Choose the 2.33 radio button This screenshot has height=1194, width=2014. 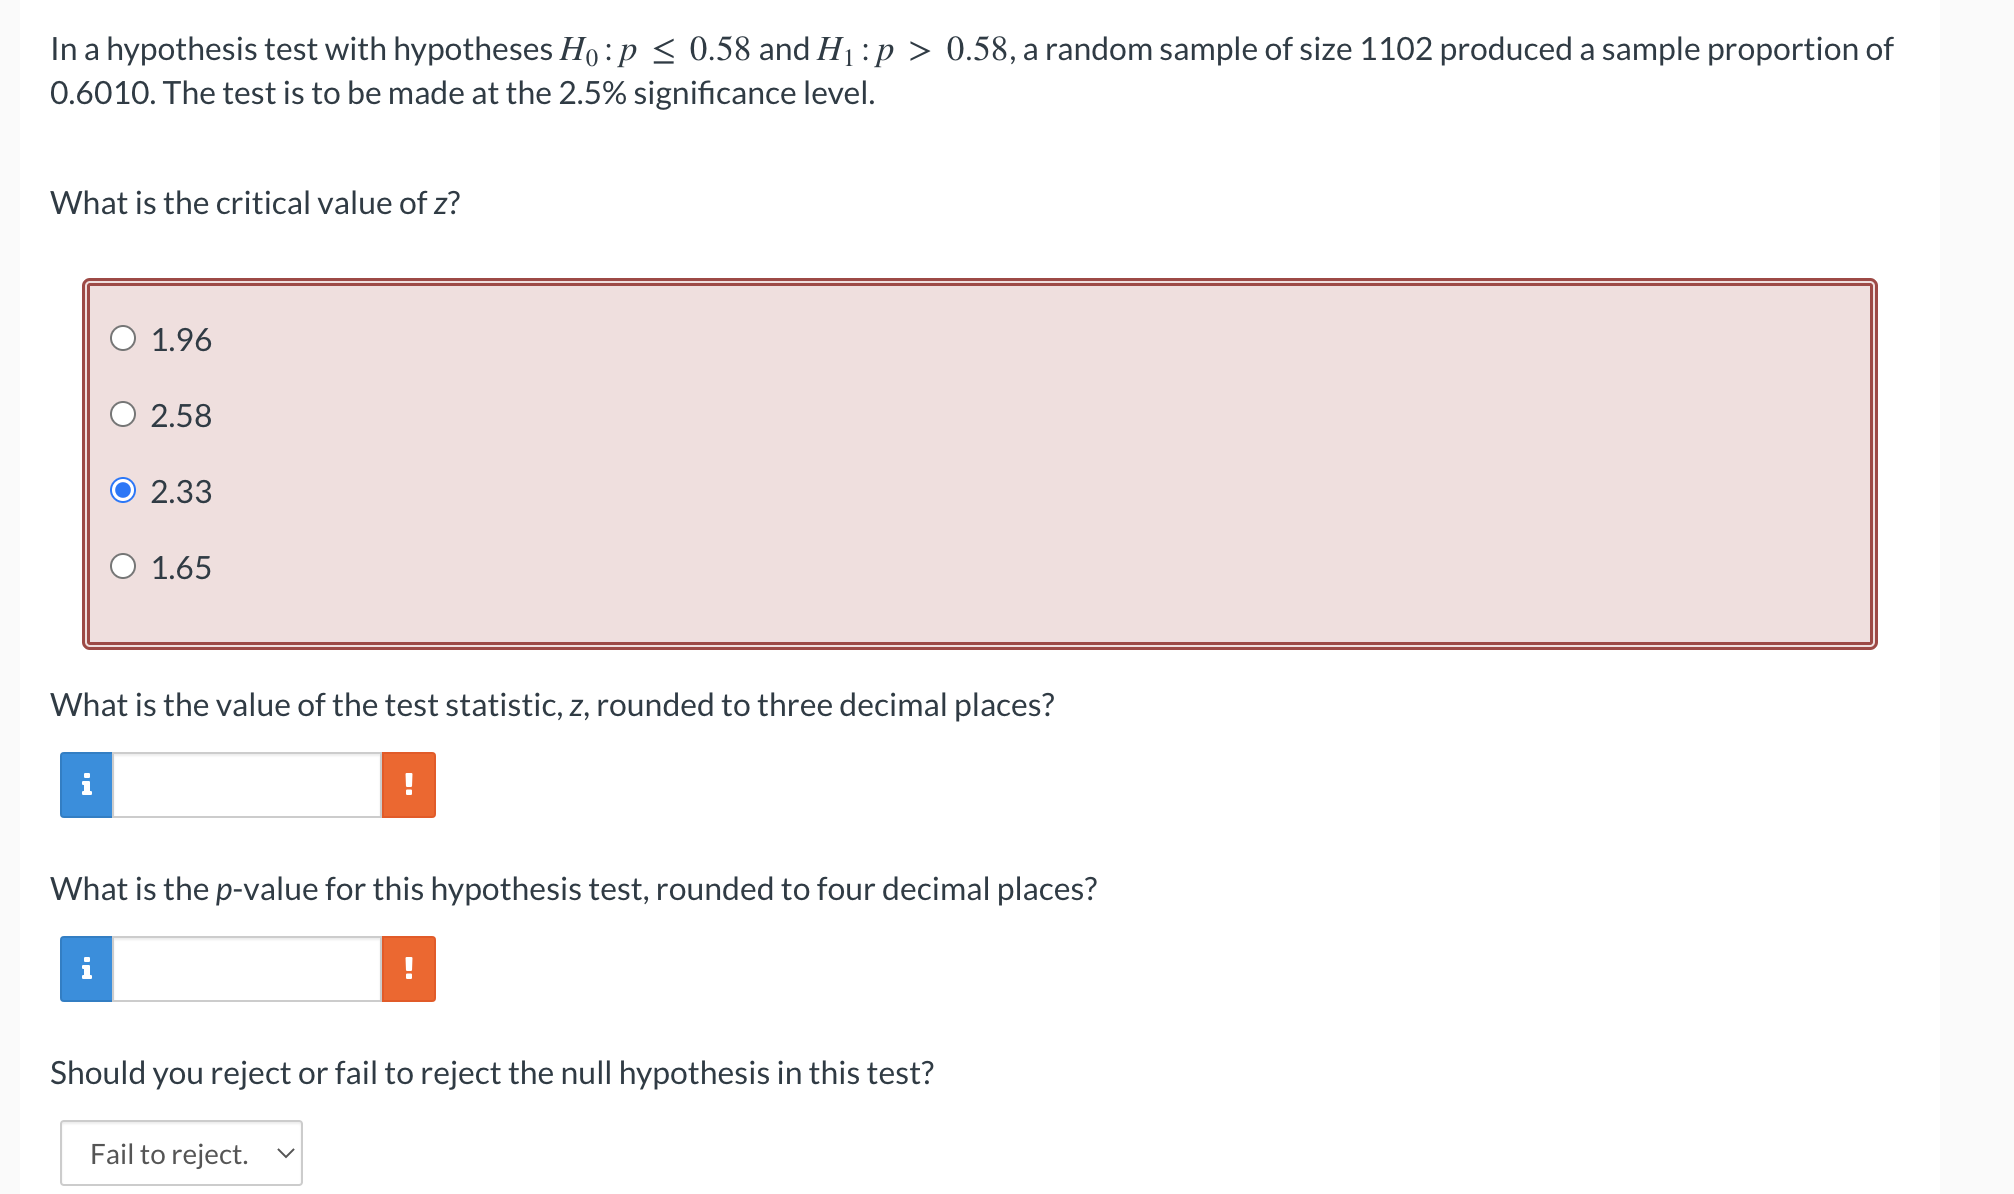(x=123, y=491)
